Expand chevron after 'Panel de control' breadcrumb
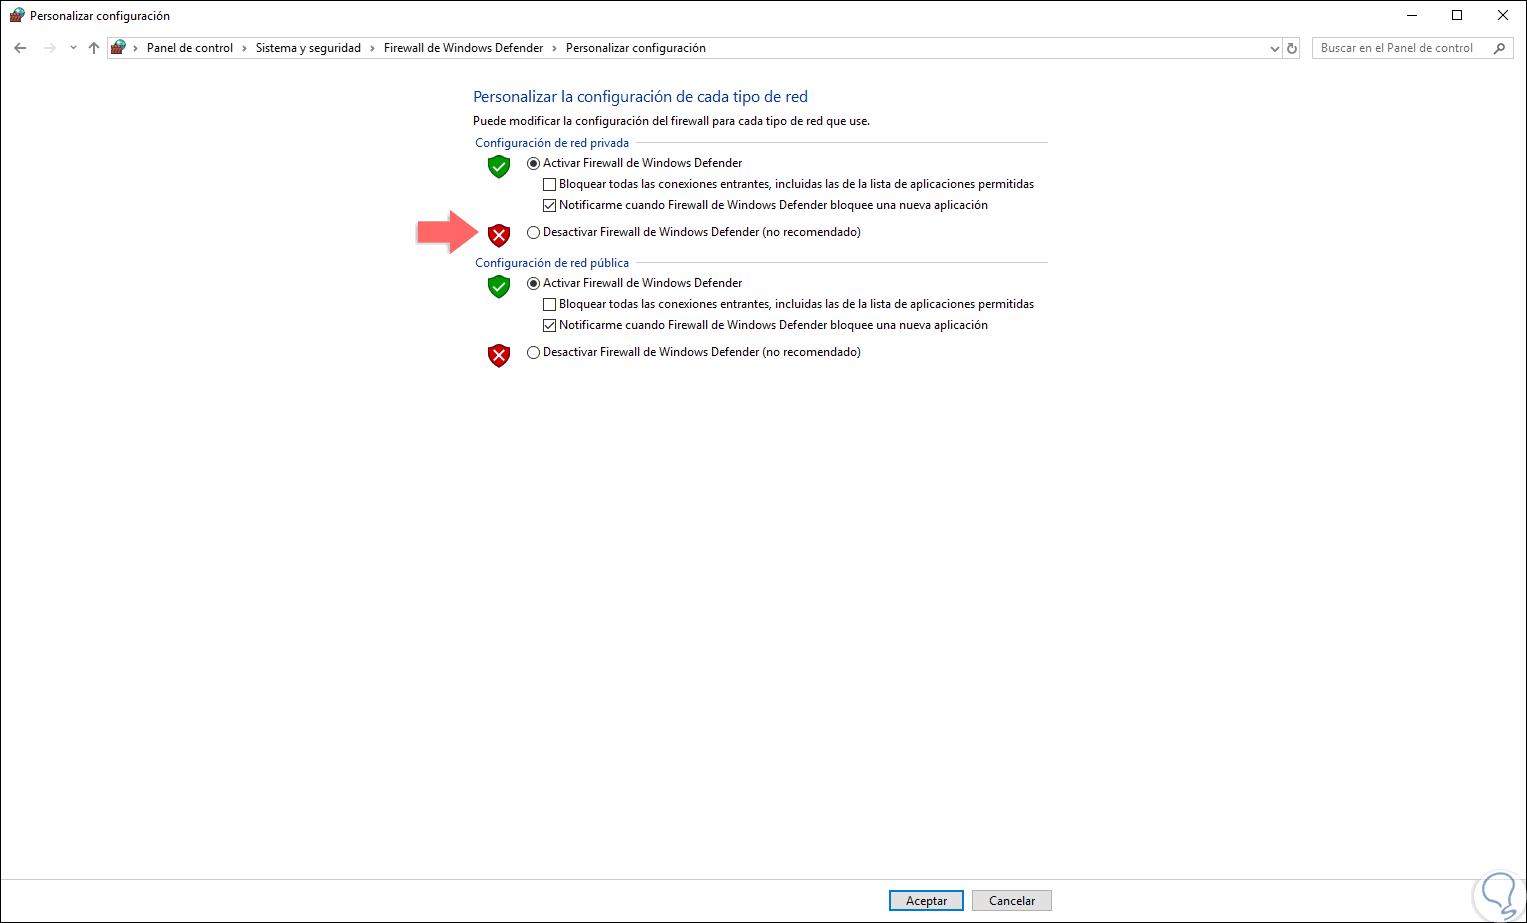Image resolution: width=1527 pixels, height=923 pixels. tap(244, 48)
